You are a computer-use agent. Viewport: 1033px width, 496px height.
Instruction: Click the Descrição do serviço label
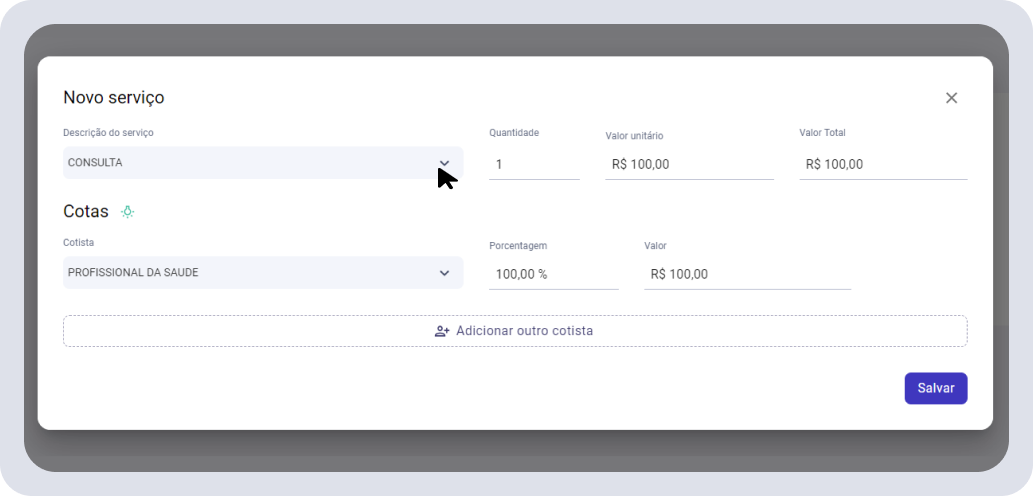point(108,132)
